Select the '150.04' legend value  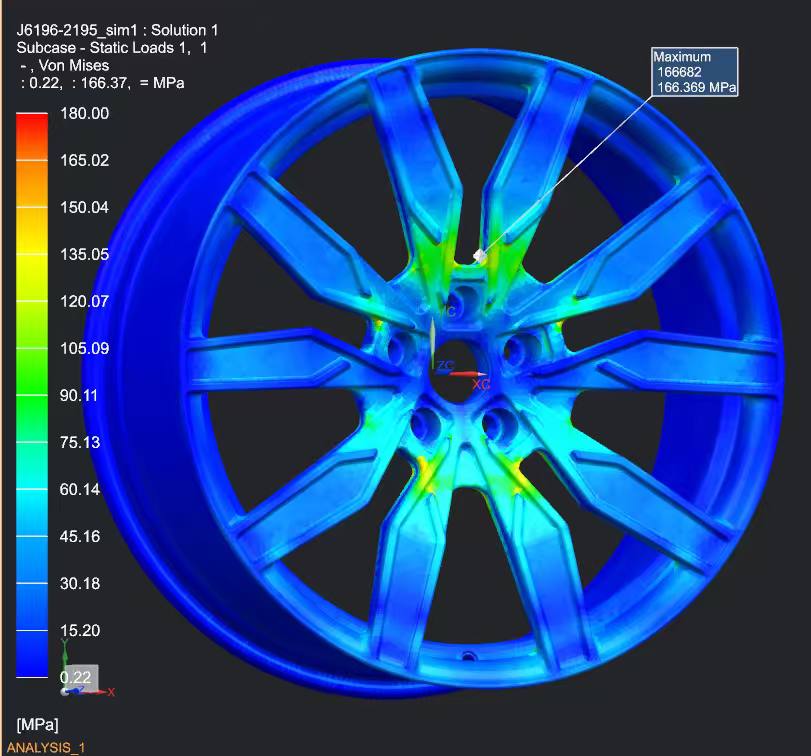pos(85,207)
